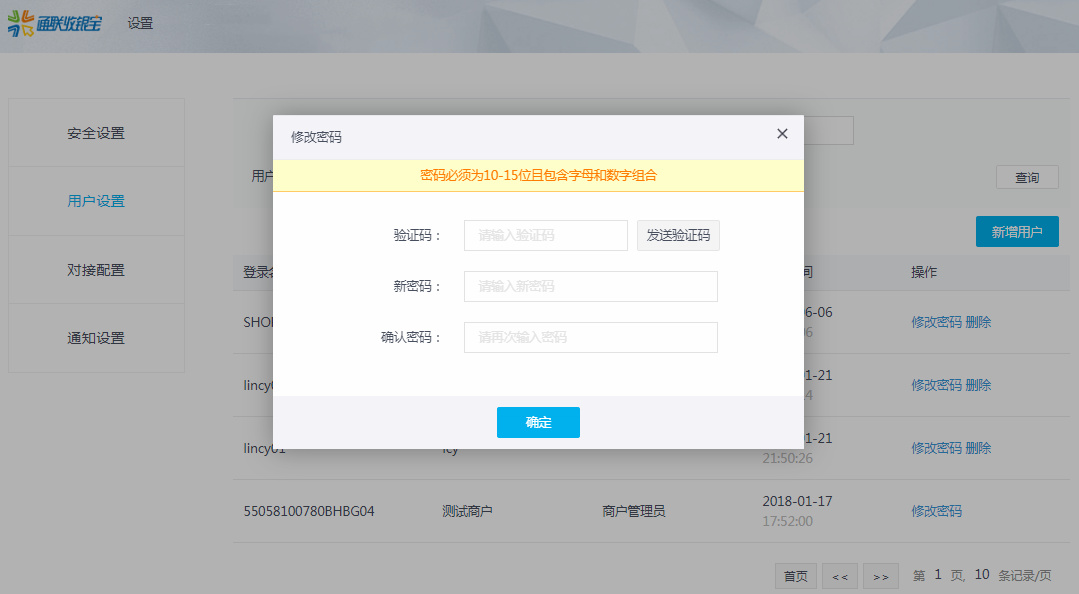
Task: Click 修改密码 in the row timed 21:50:26
Action: 937,448
